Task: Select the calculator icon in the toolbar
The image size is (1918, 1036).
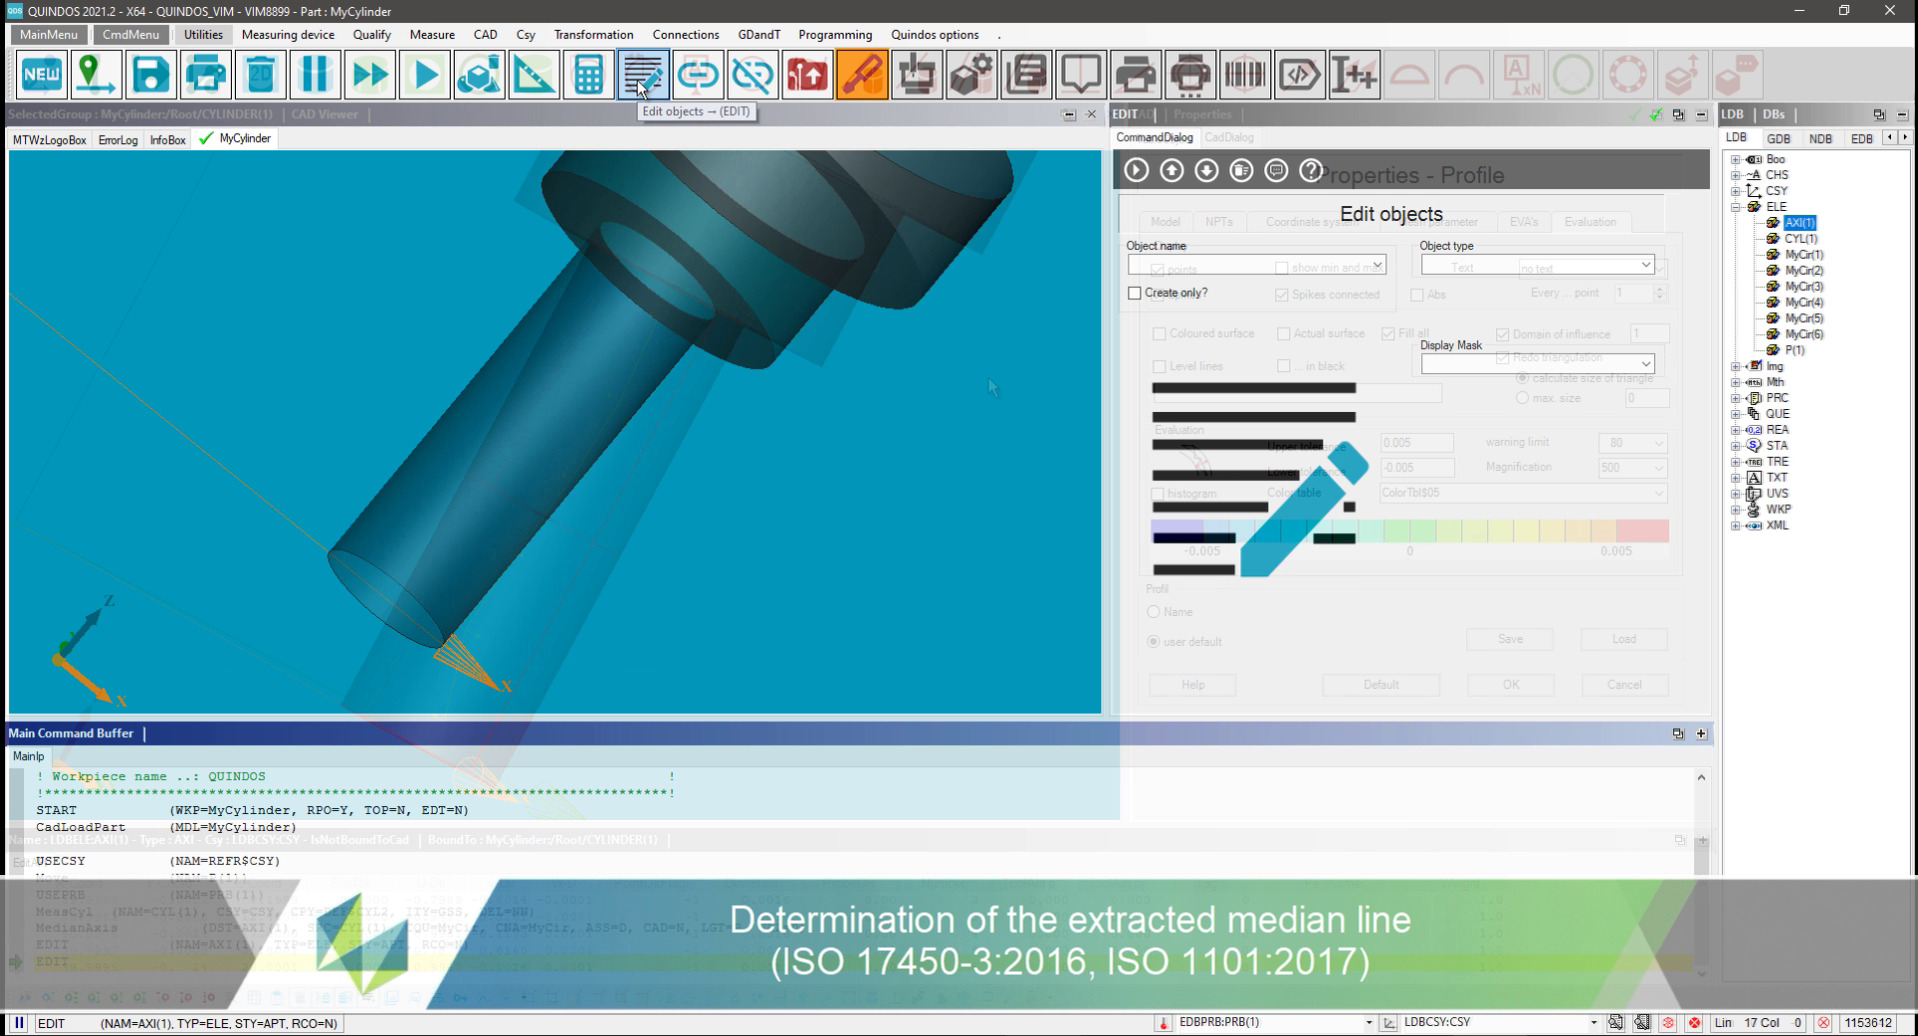Action: coord(588,73)
